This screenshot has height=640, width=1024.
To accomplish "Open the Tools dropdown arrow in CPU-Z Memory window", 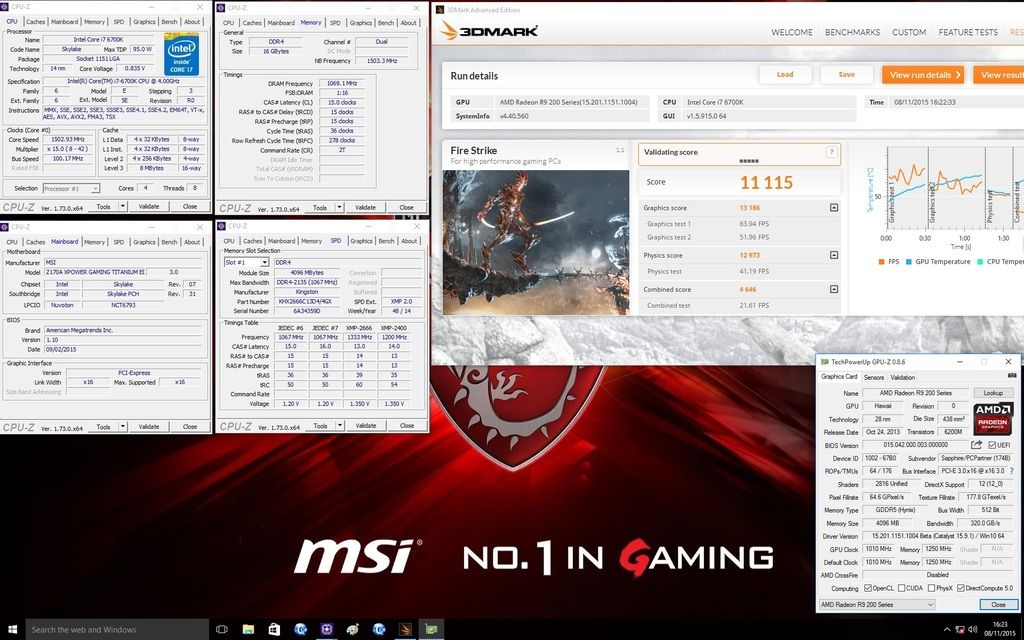I will (x=339, y=208).
